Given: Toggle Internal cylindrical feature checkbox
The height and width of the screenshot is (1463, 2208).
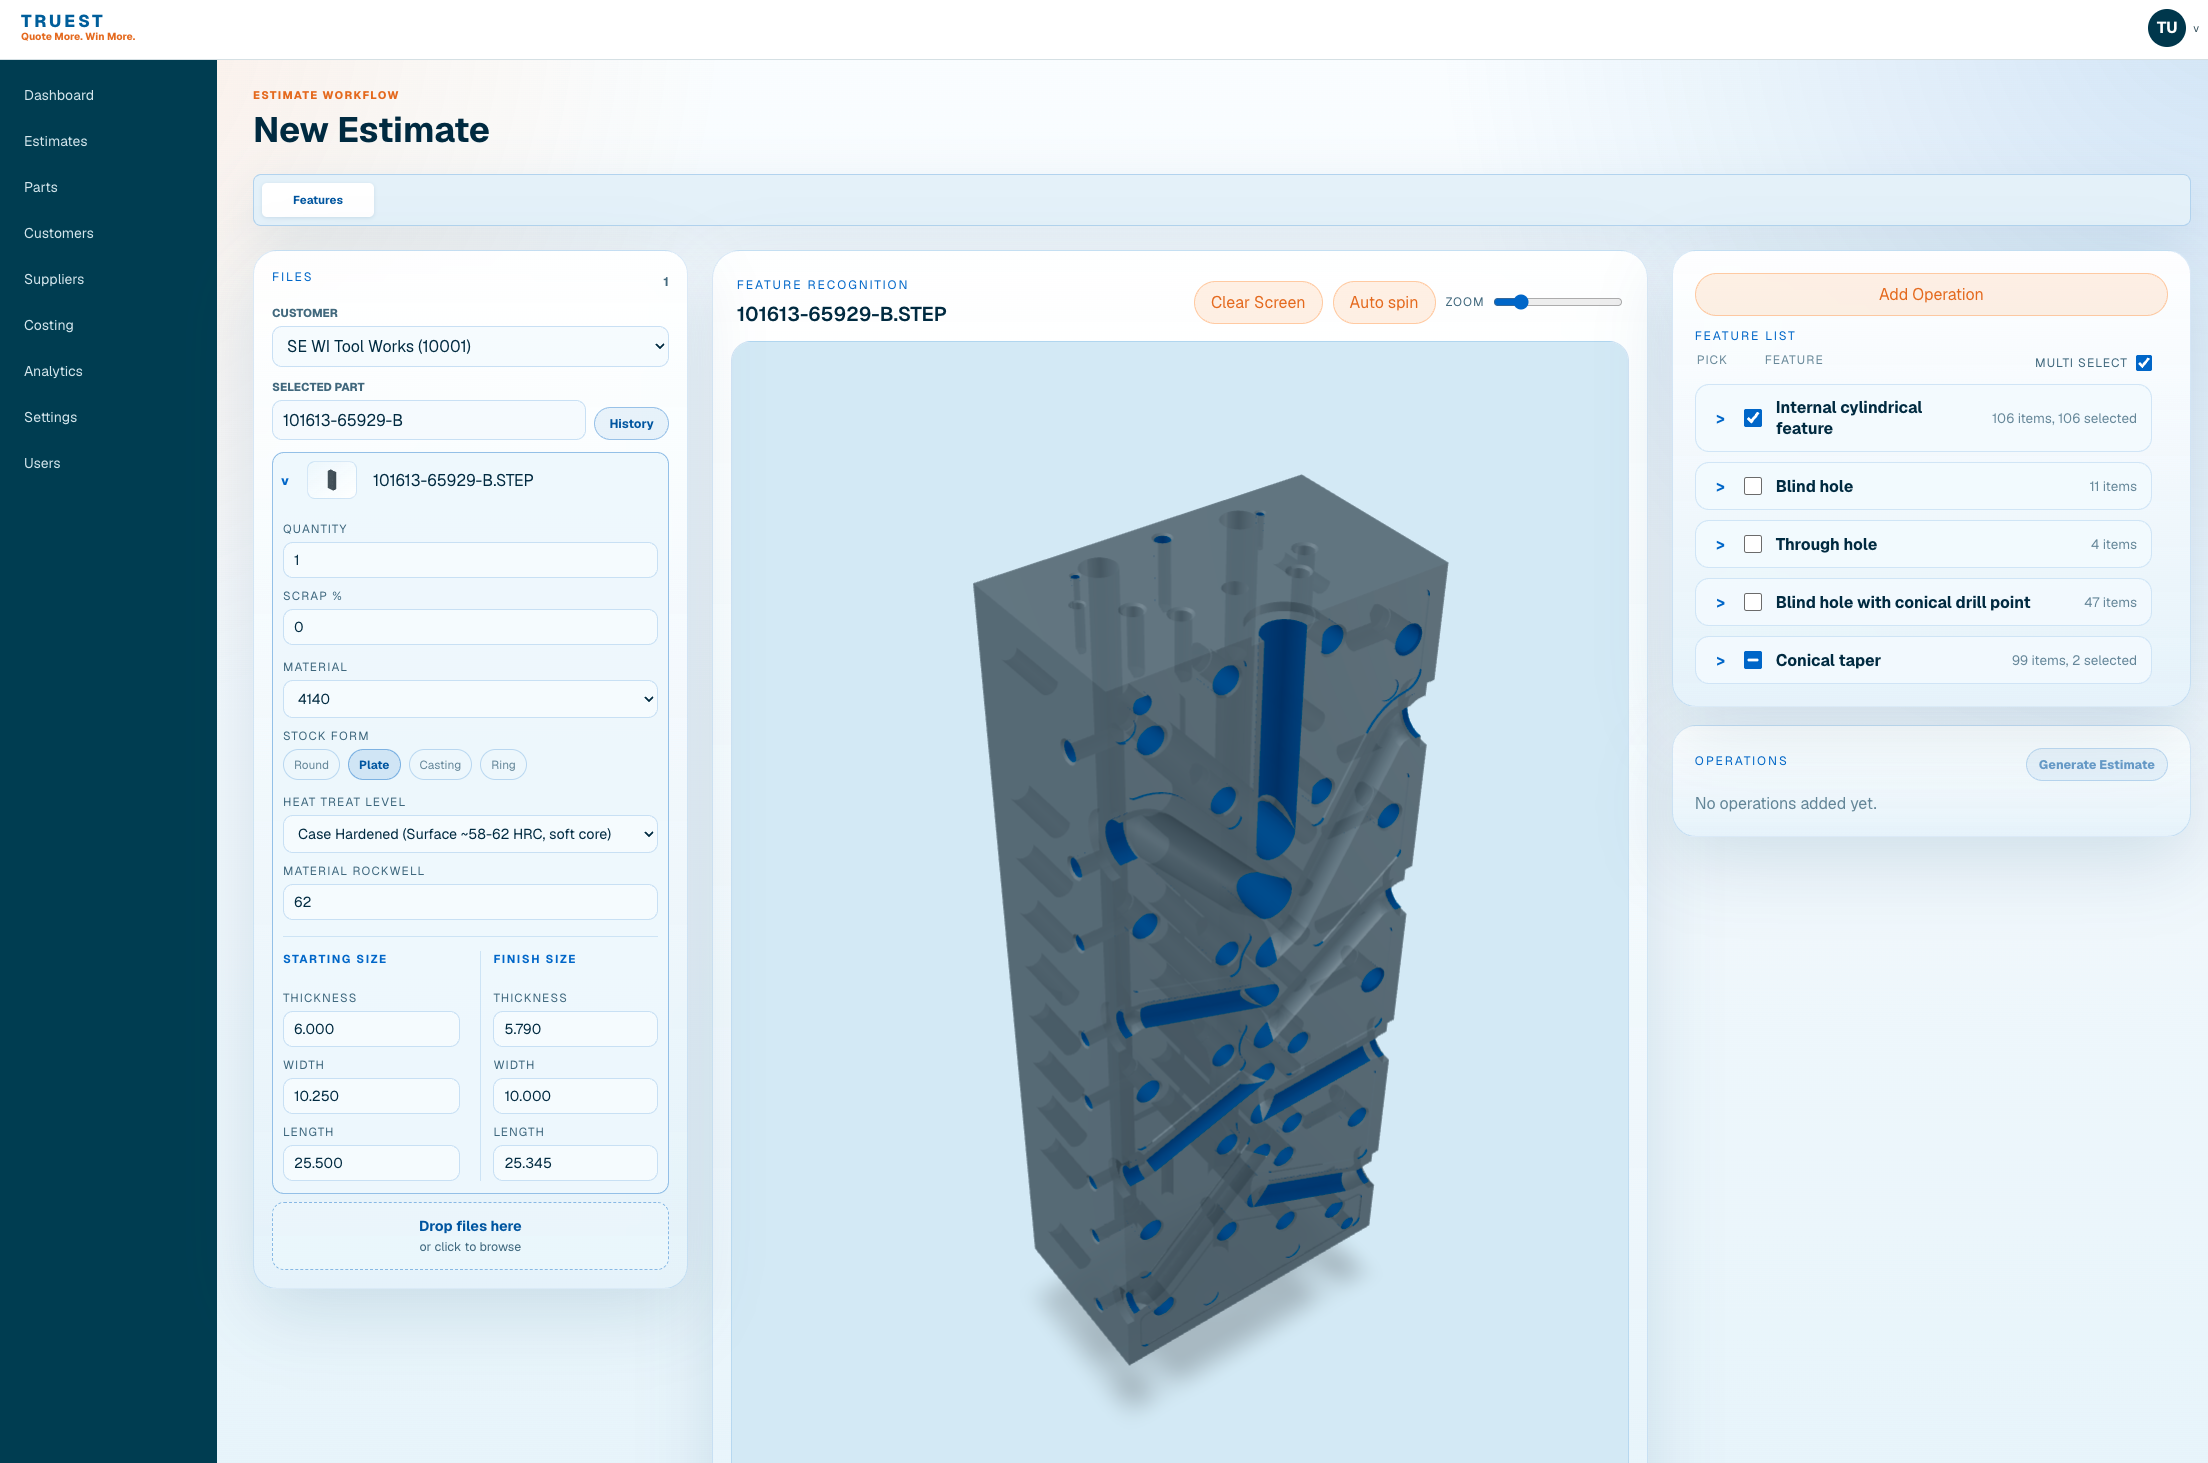Looking at the screenshot, I should click(x=1753, y=418).
